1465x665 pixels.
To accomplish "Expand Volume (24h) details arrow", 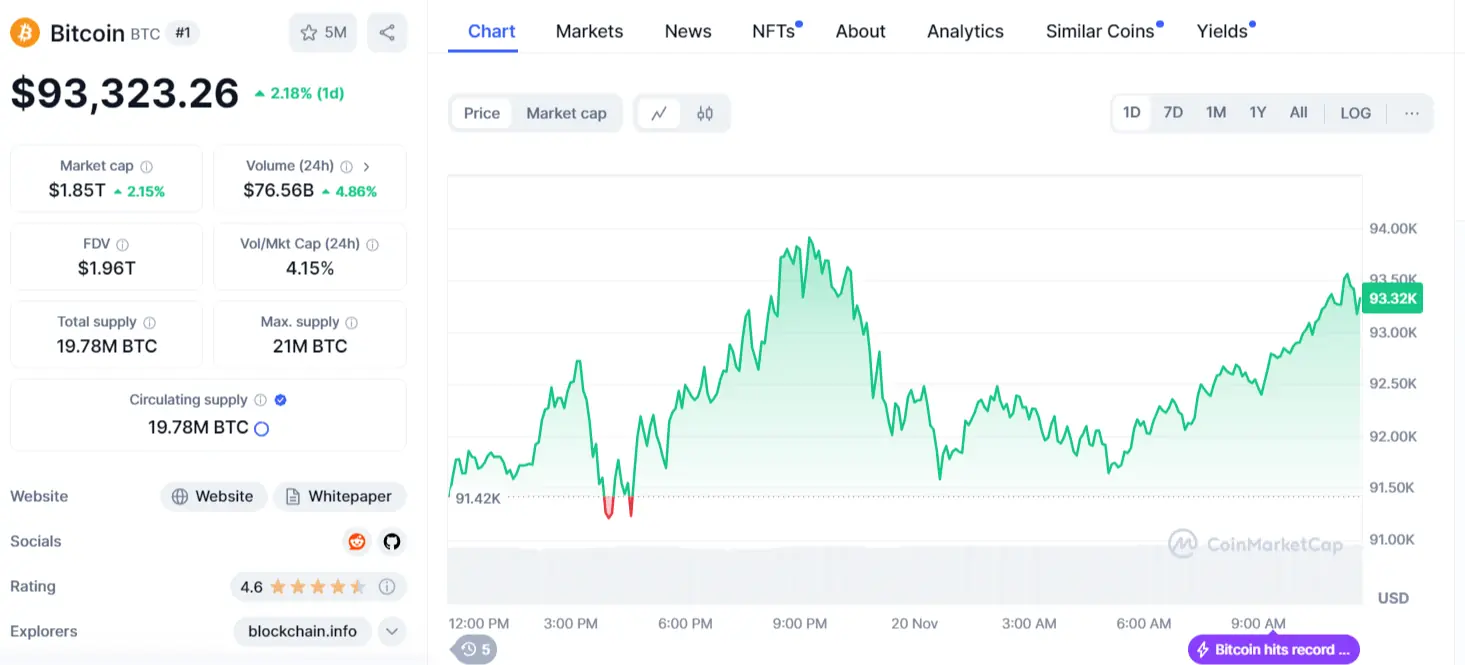I will pos(366,167).
